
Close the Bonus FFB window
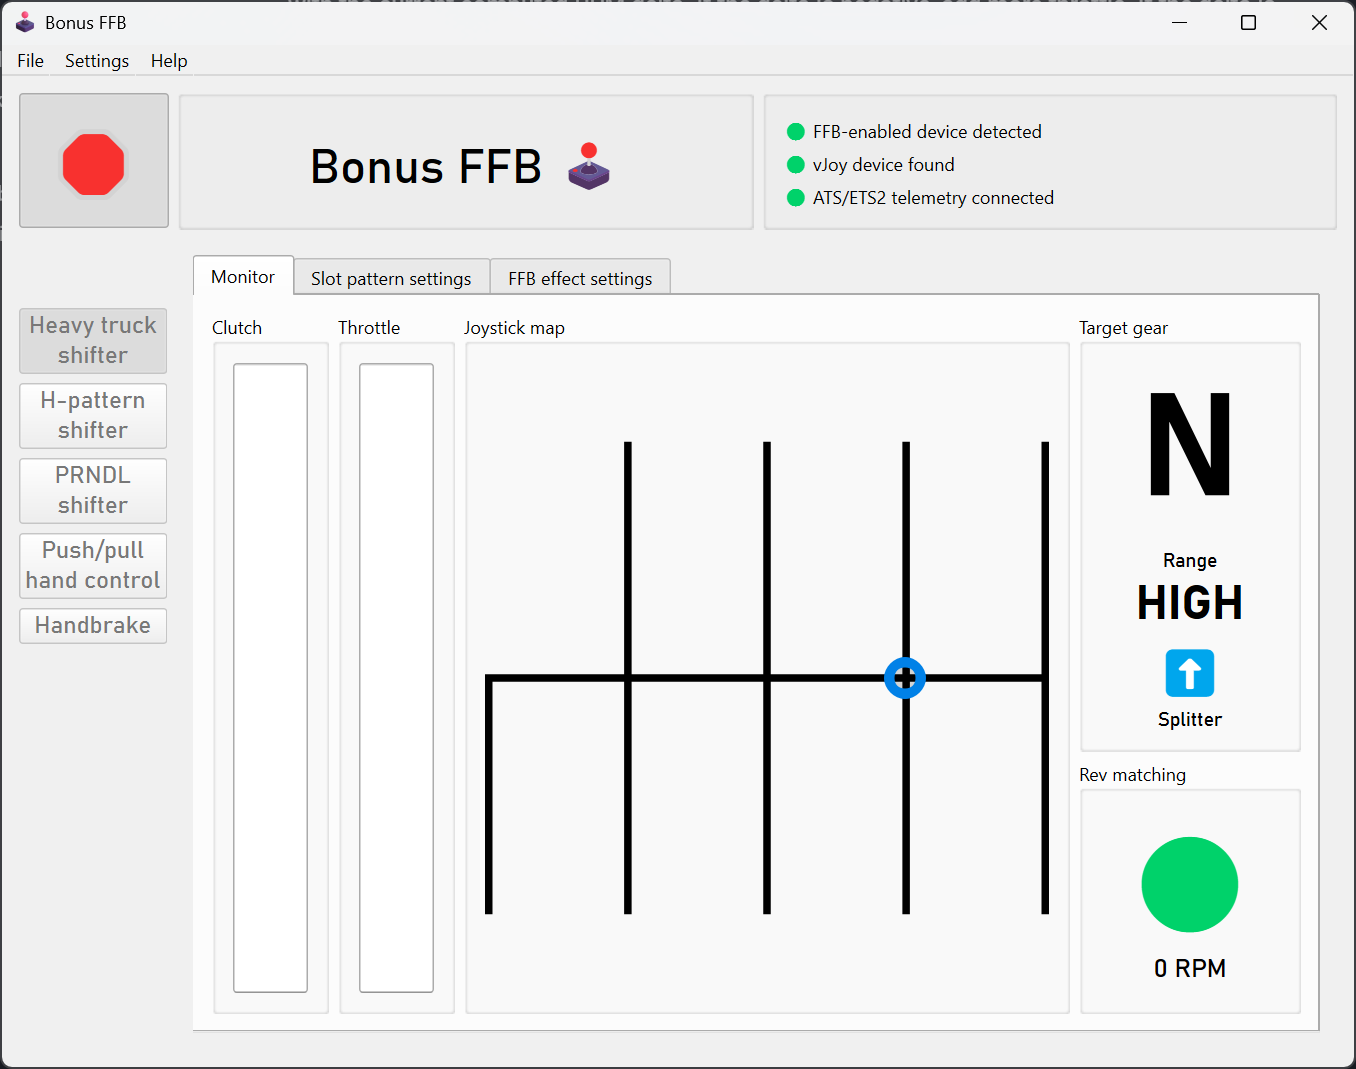pos(1319,22)
